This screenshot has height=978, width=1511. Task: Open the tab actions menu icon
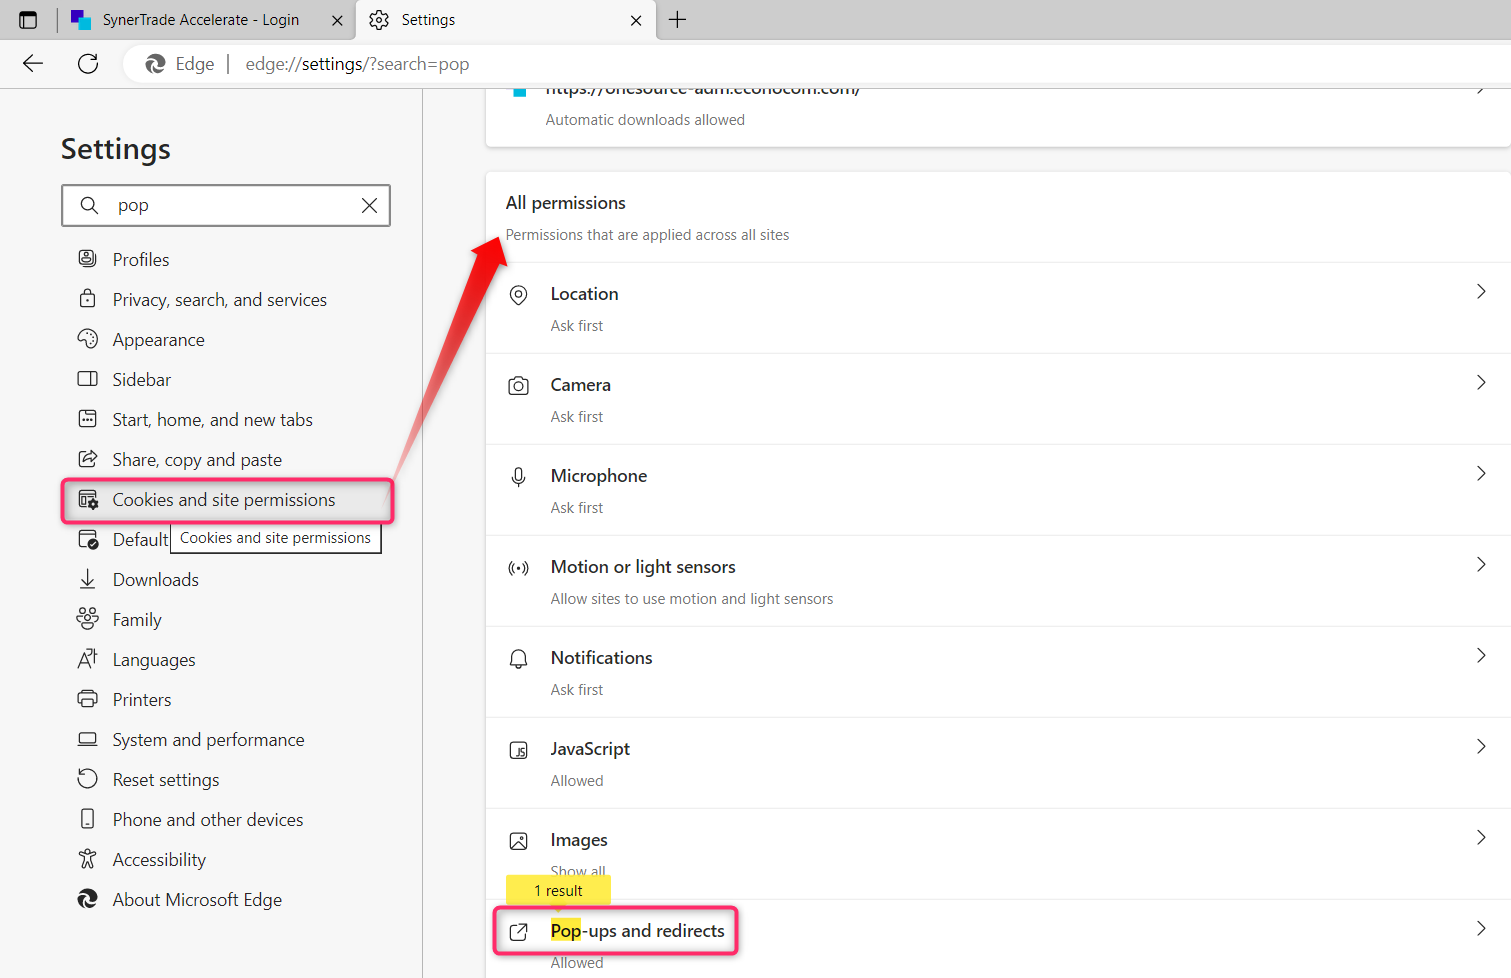pos(28,20)
